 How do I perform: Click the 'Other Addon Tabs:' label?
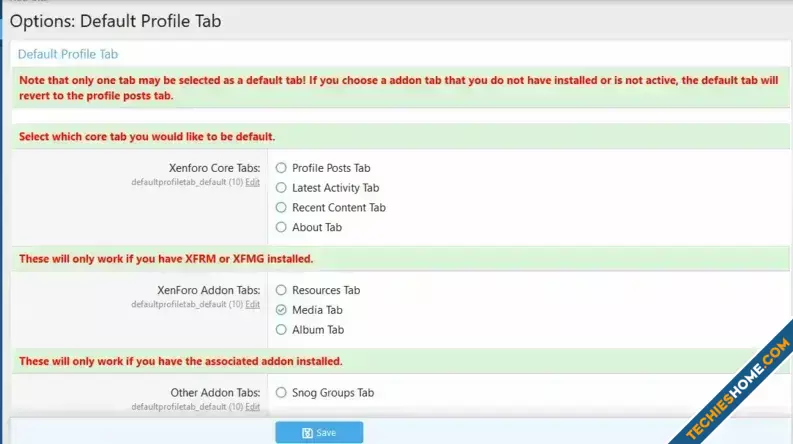[x=215, y=392]
